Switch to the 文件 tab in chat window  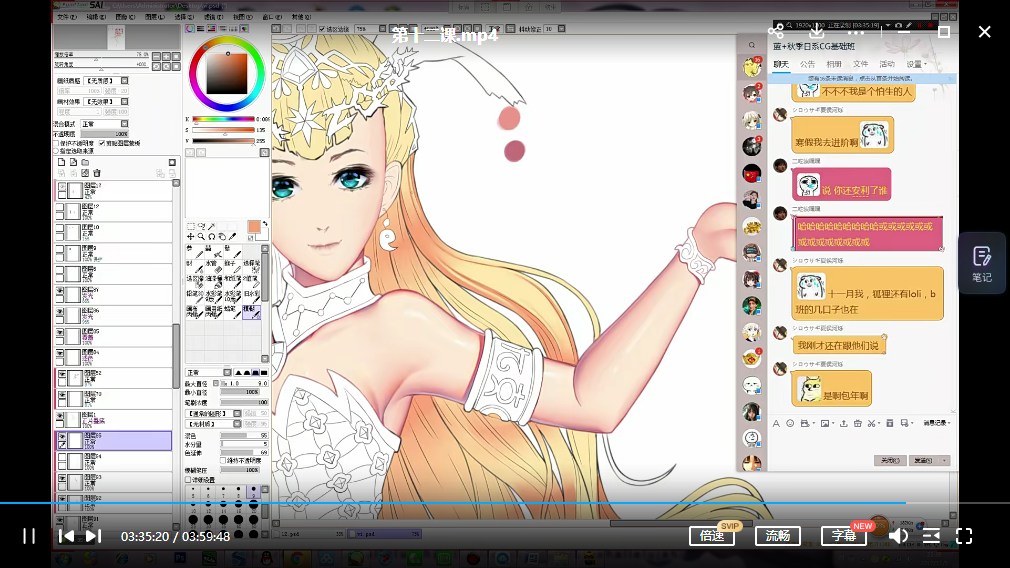click(861, 64)
